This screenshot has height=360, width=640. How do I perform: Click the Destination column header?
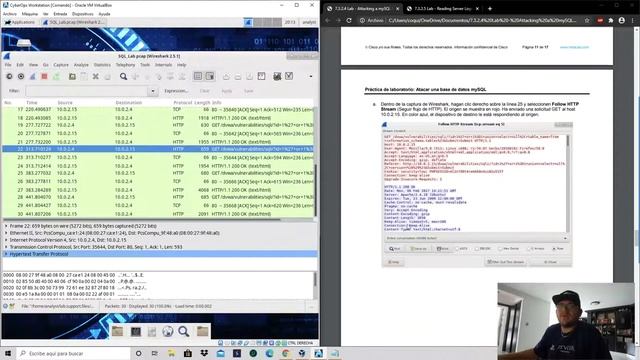[129, 102]
